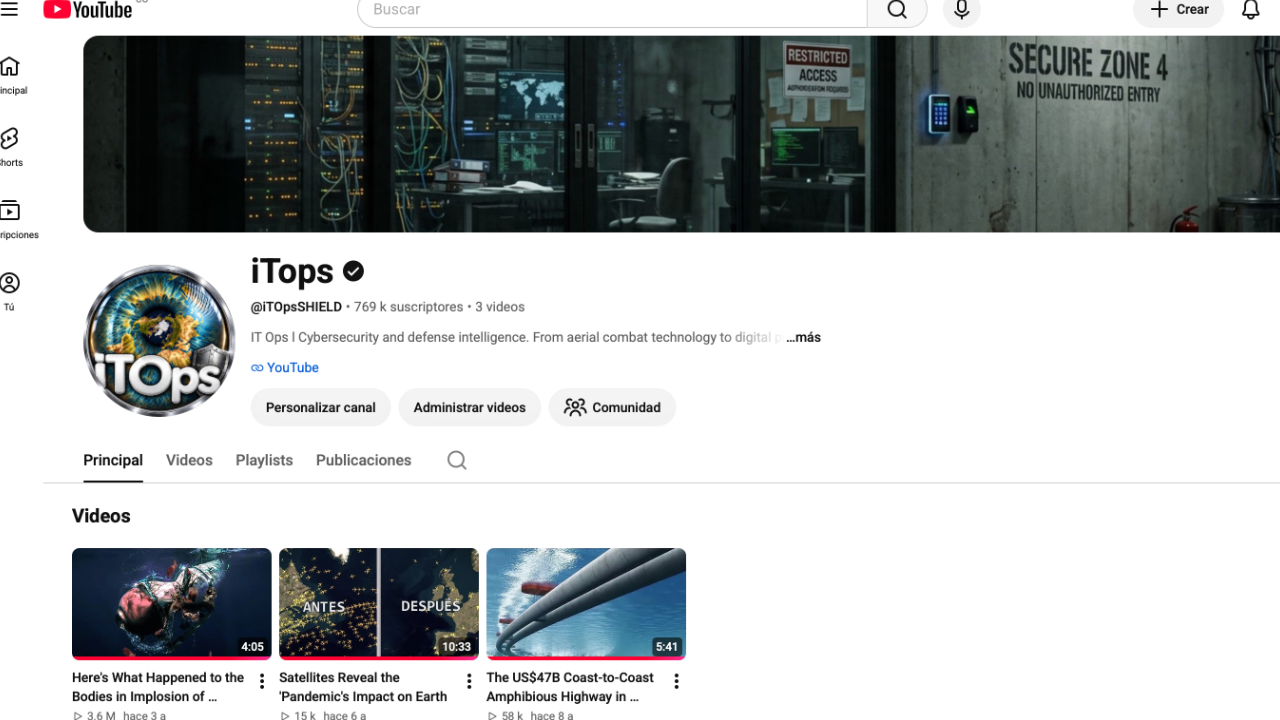
Task: Open the 'Tú' sidebar section
Action: click(x=10, y=291)
